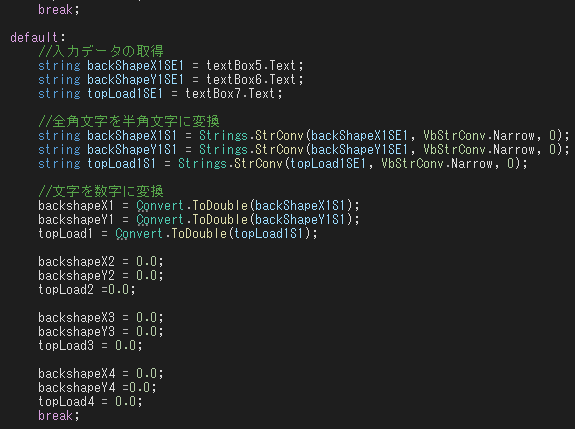Click ToDouble on the backshapeY1 line
The height and width of the screenshot is (429, 575).
[220, 220]
